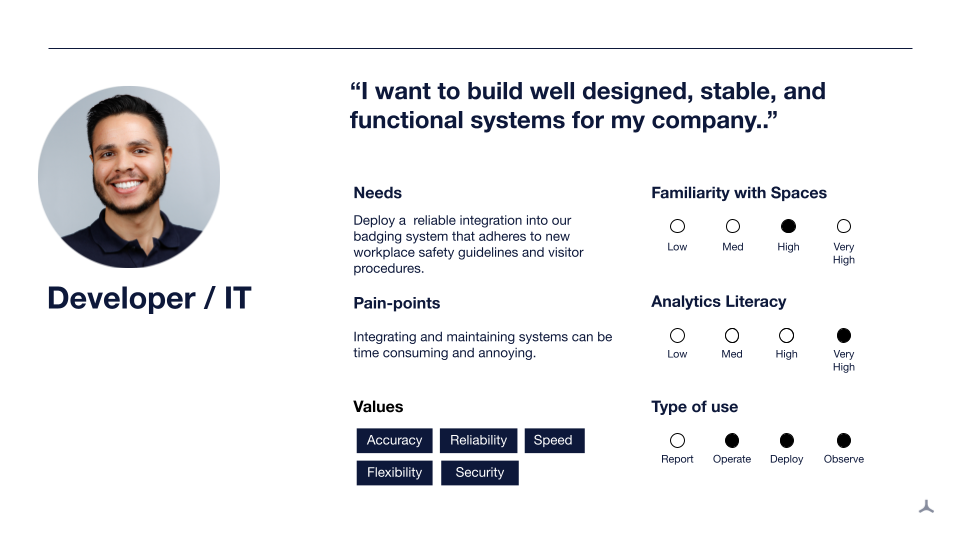The width and height of the screenshot is (960, 540).
Task: Click the logo icon in the bottom-right corner
Action: [x=926, y=507]
